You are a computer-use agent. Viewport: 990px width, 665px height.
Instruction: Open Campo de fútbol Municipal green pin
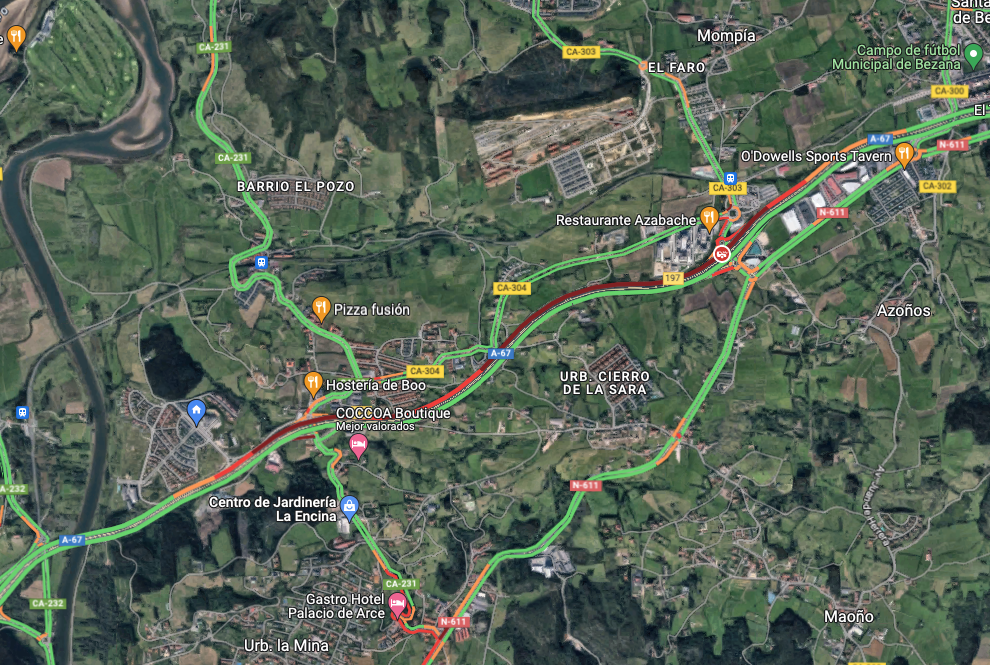click(x=974, y=56)
